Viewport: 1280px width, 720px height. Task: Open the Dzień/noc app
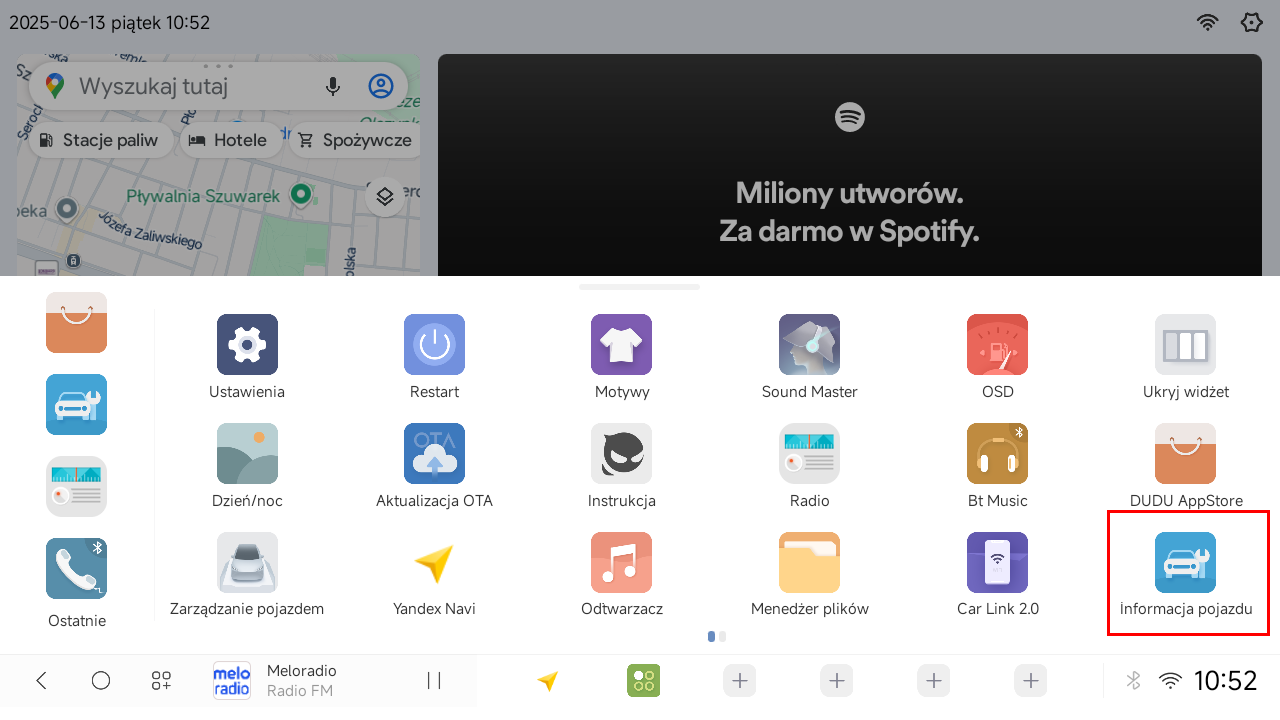[247, 454]
